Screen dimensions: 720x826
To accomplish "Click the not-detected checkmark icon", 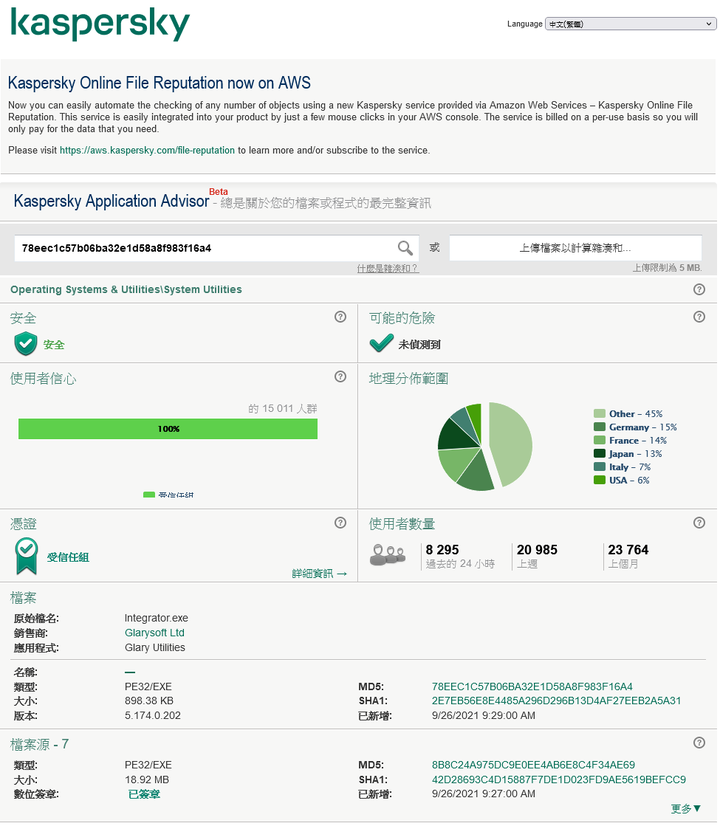I will [x=381, y=343].
